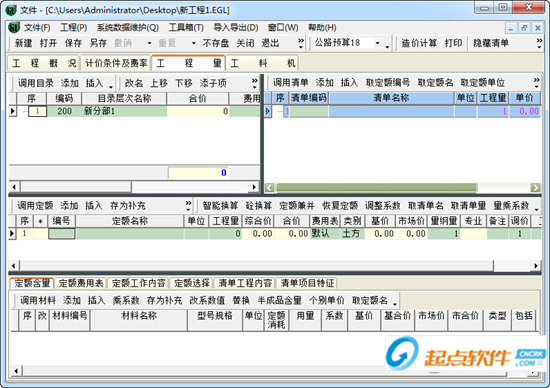Screen dimensions: 550x388
Task: Expand list toolbar overflow chevron after 取定额单位
Action: pyautogui.click(x=536, y=82)
